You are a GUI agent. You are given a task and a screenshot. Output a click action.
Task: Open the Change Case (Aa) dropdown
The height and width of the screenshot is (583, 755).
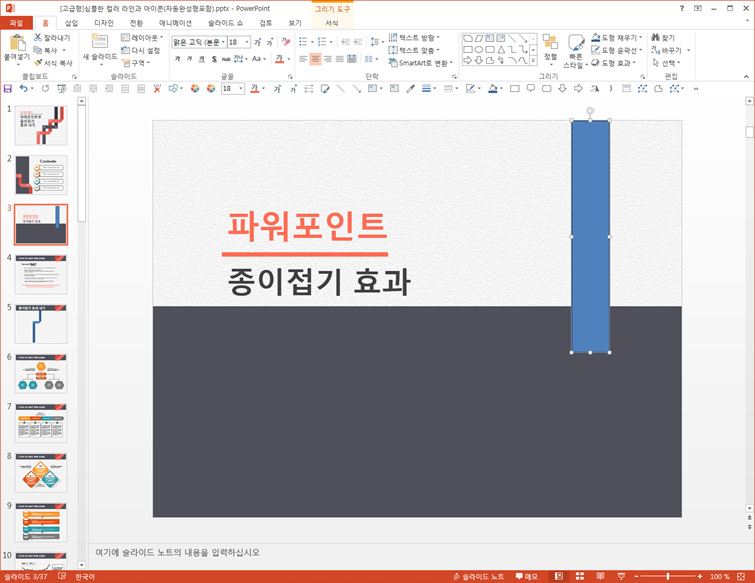tap(259, 59)
